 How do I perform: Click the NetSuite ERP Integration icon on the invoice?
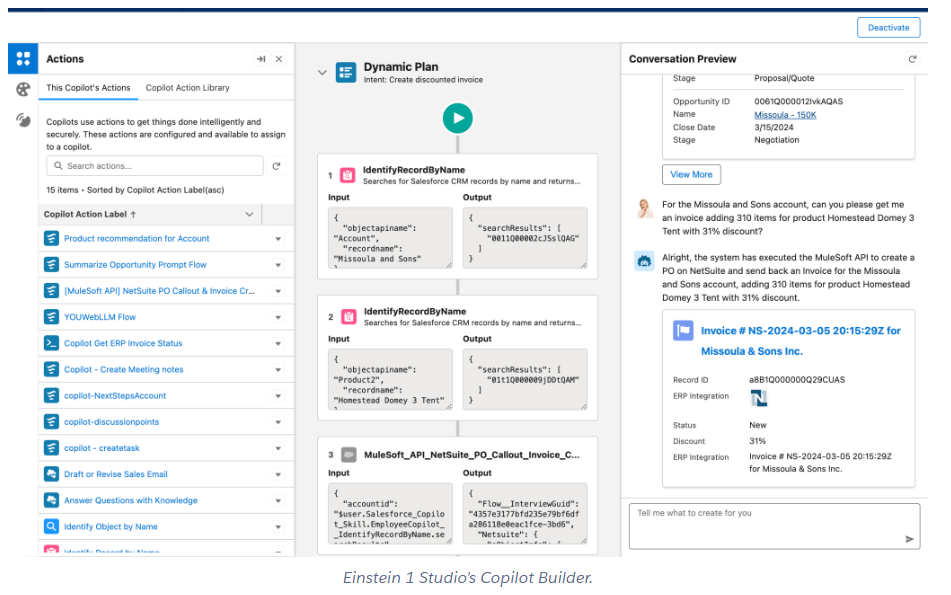point(758,398)
